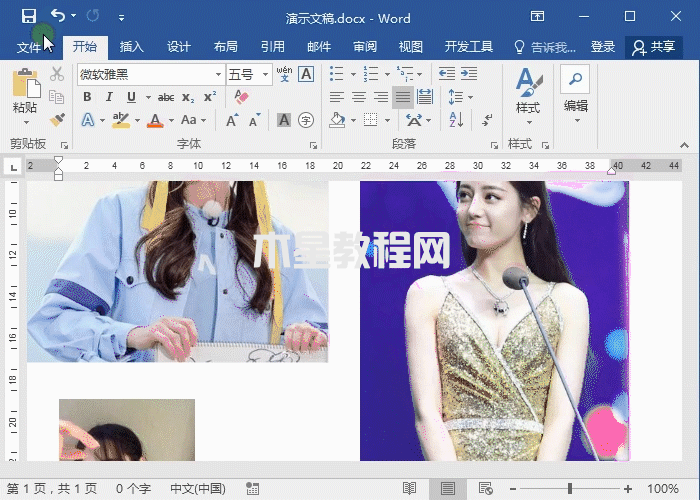Open the 编辑 editing menu button

[x=575, y=95]
